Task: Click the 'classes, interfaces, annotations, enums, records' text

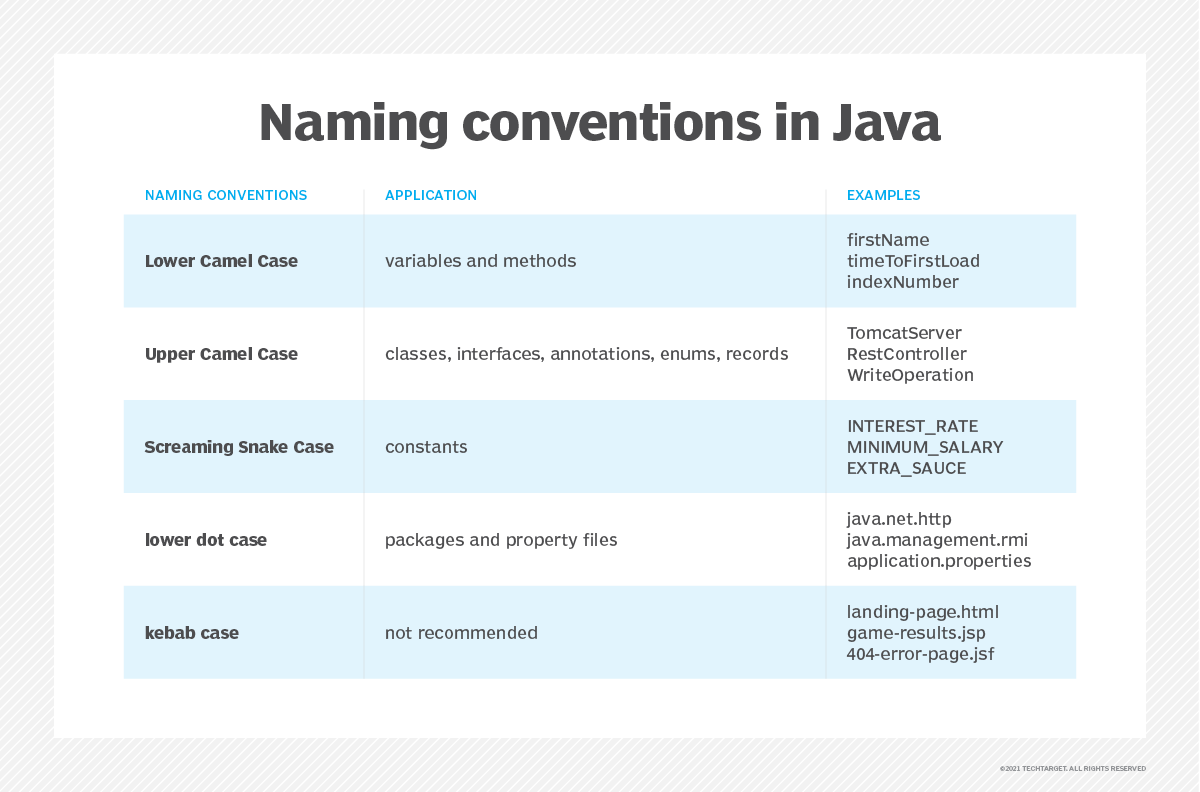Action: pyautogui.click(x=586, y=354)
